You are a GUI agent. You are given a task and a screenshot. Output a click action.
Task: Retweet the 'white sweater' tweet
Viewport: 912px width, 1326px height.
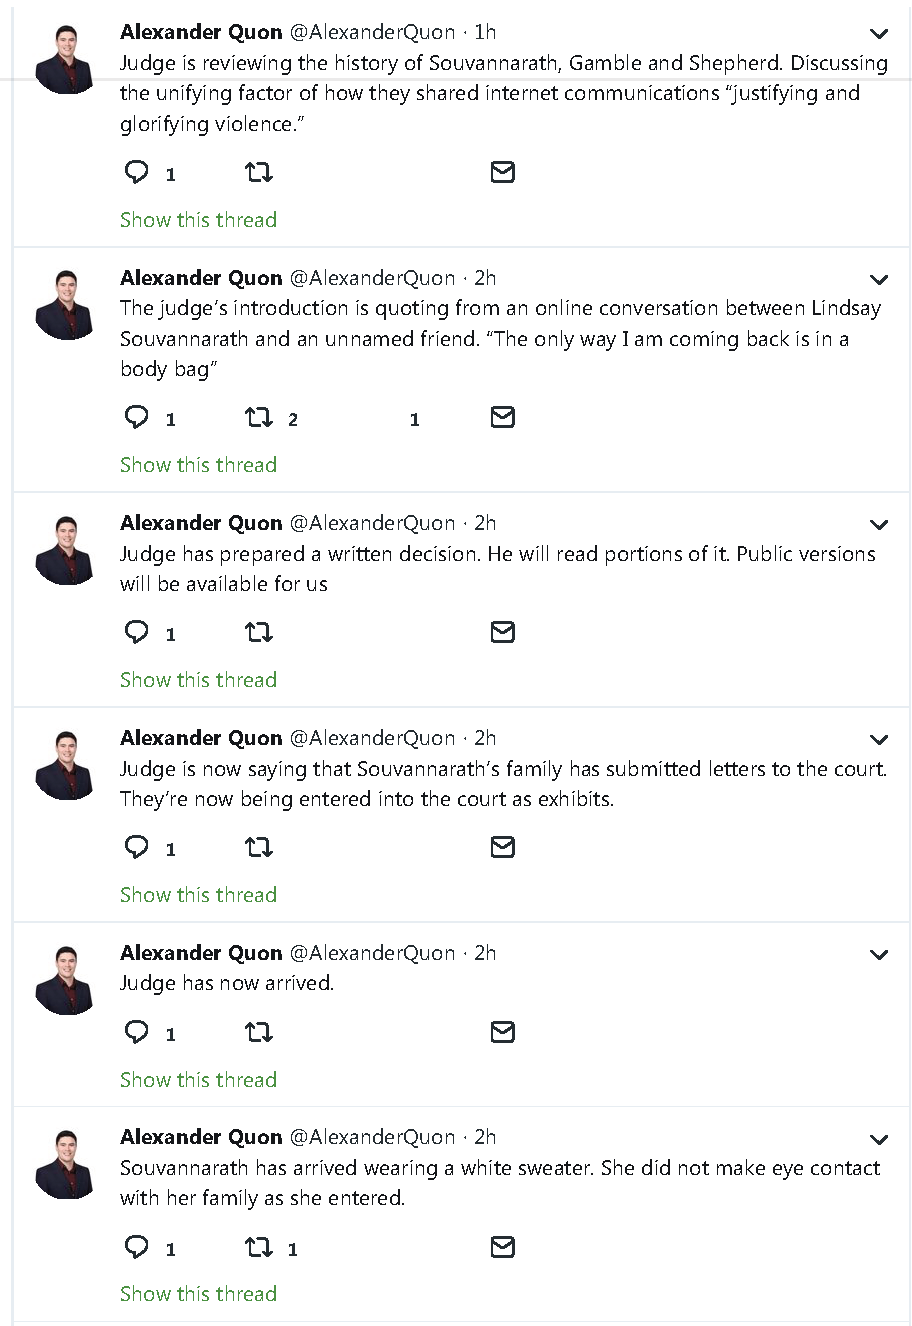pos(259,1247)
